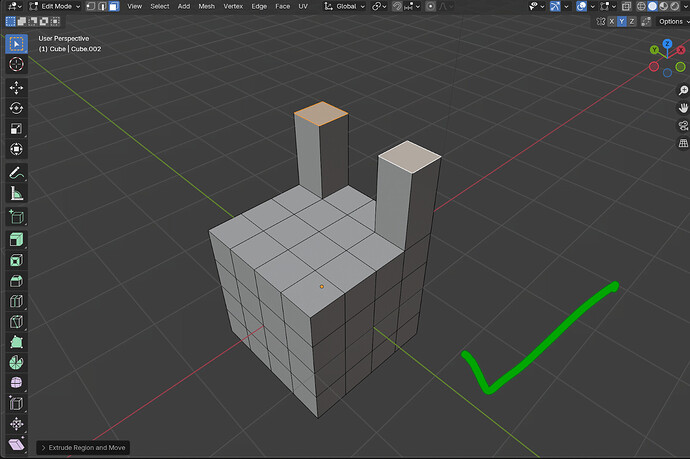
Task: Switch to wireframe viewport shading
Action: click(641, 6)
